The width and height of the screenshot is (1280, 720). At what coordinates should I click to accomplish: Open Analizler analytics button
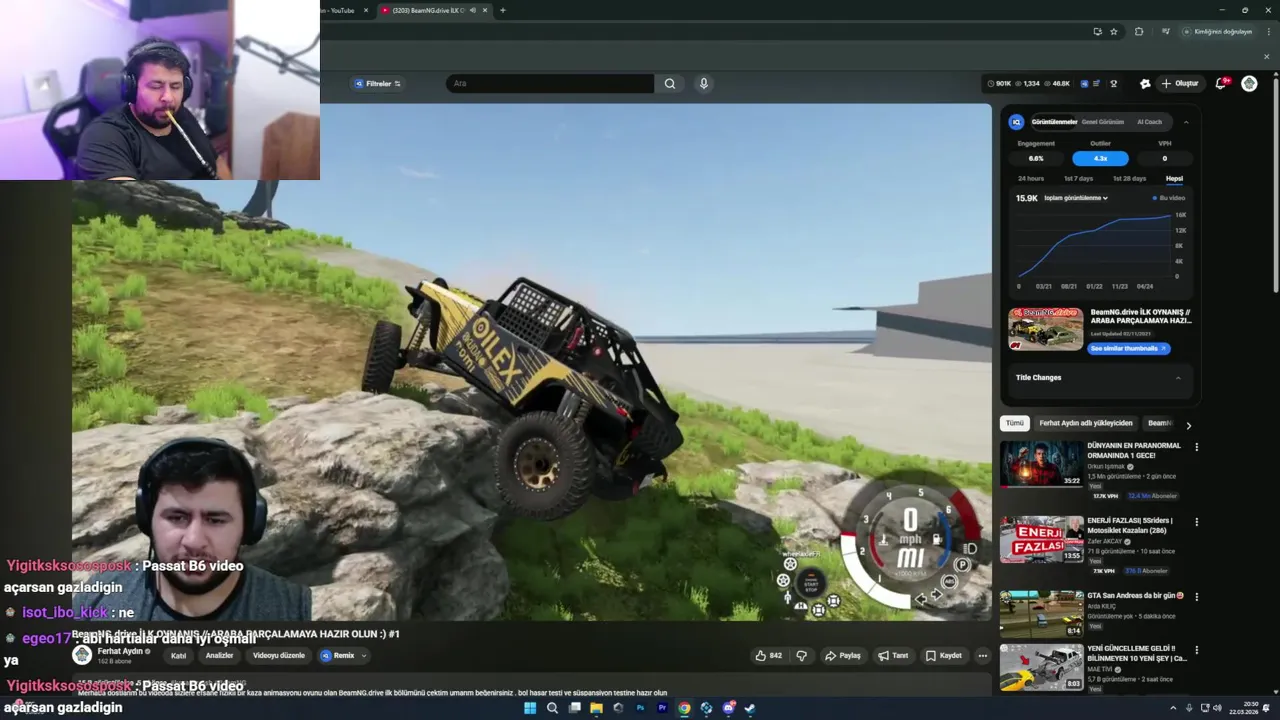click(220, 656)
